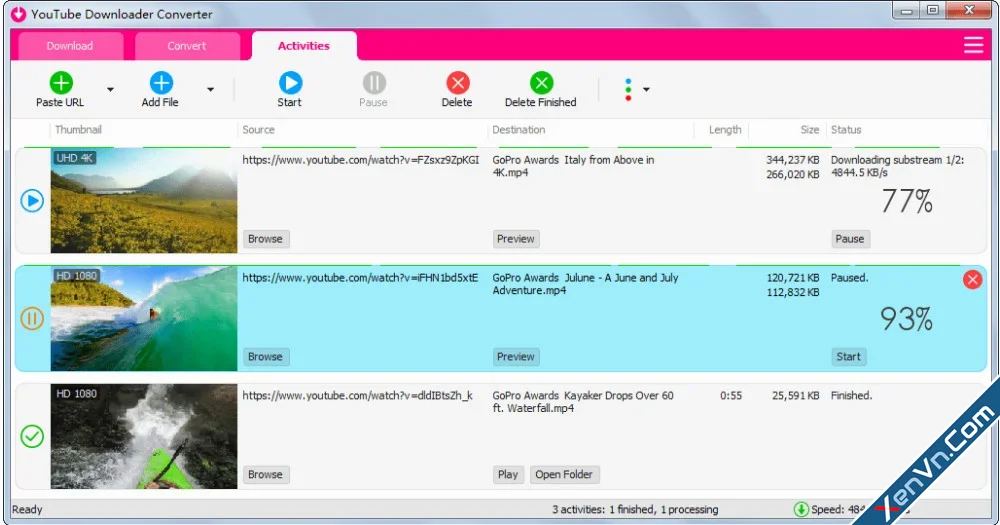Play the Kayaker Drops Over 60 ft video
This screenshot has width=1000, height=525.
point(508,475)
